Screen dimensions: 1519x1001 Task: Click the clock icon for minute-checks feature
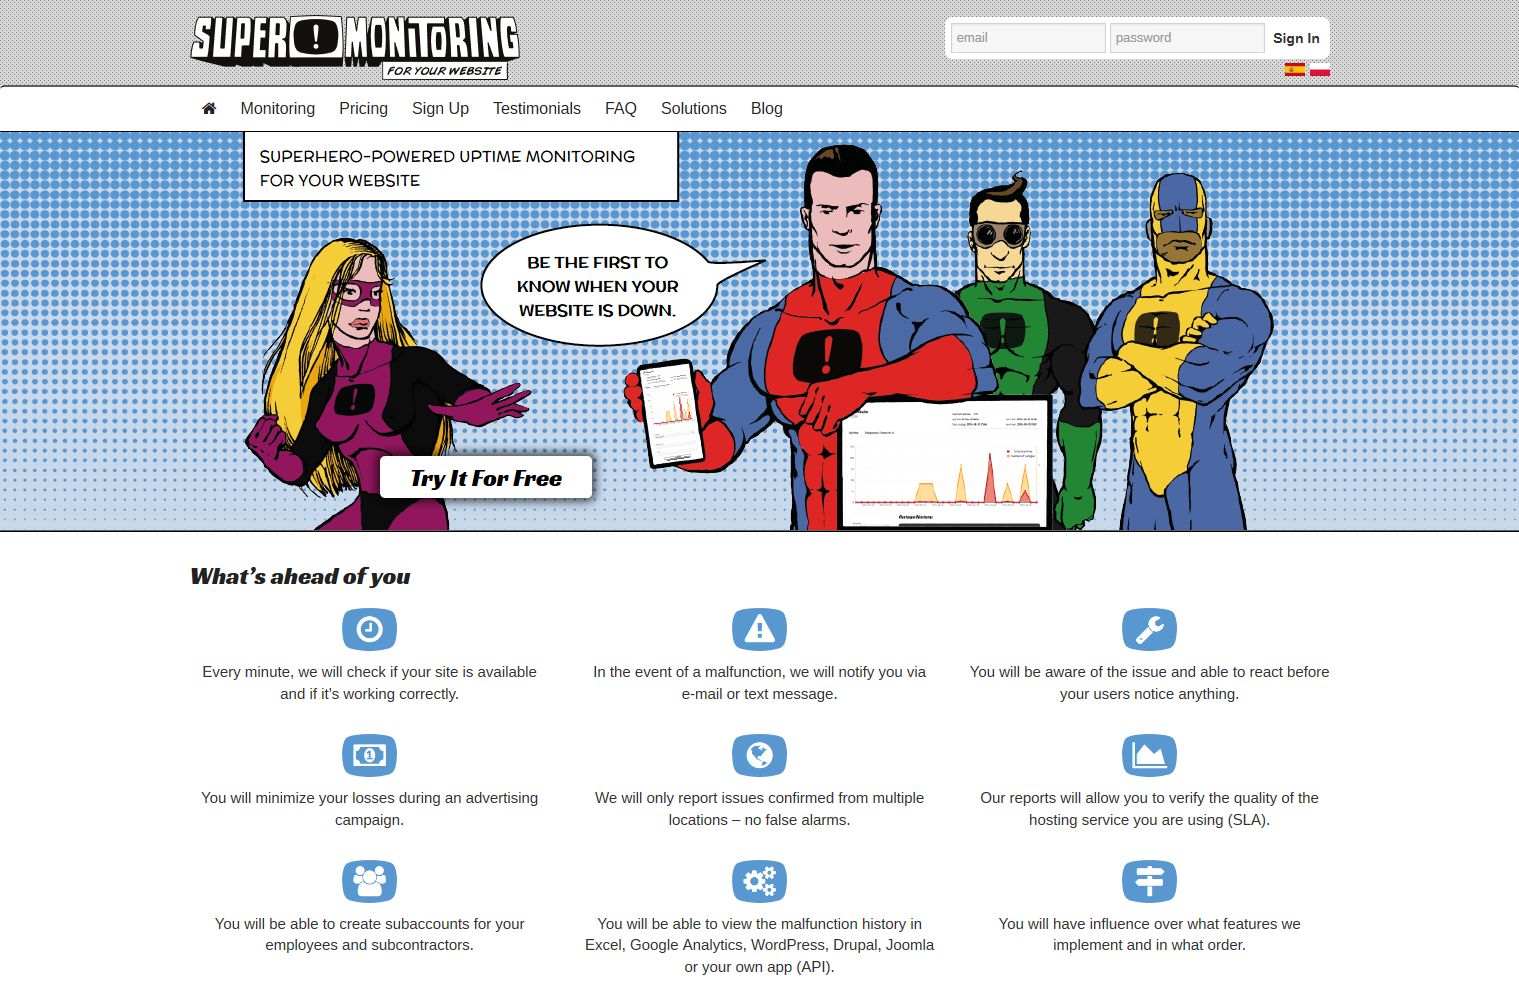tap(369, 629)
